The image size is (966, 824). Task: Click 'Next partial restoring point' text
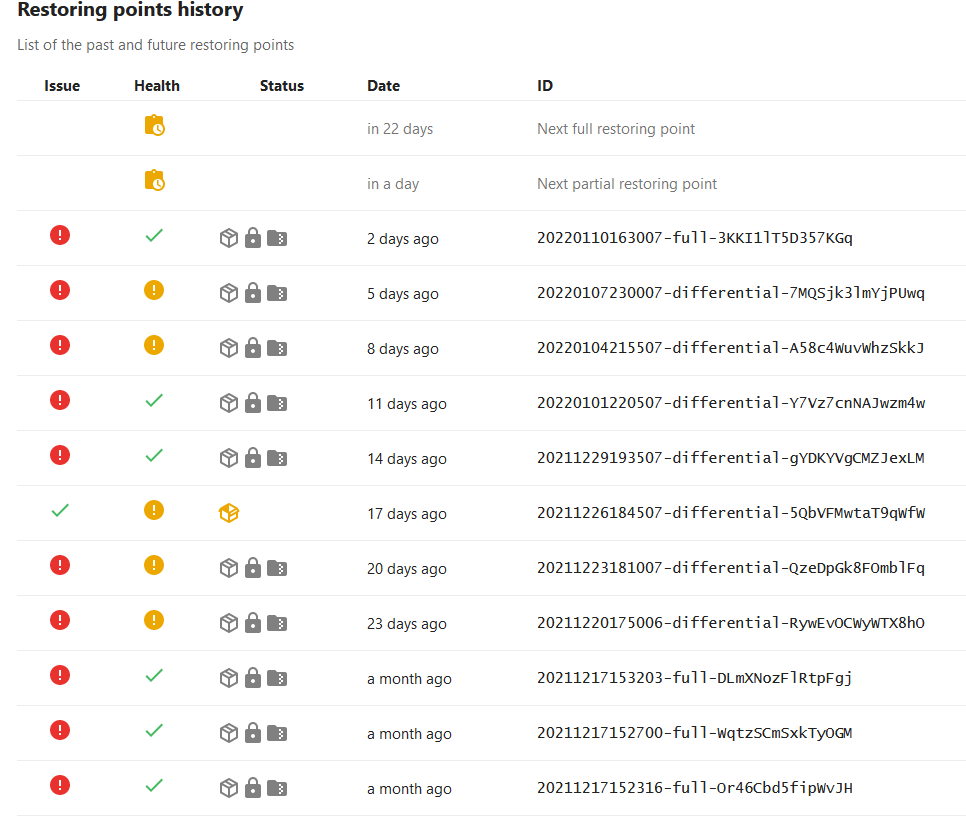(627, 184)
